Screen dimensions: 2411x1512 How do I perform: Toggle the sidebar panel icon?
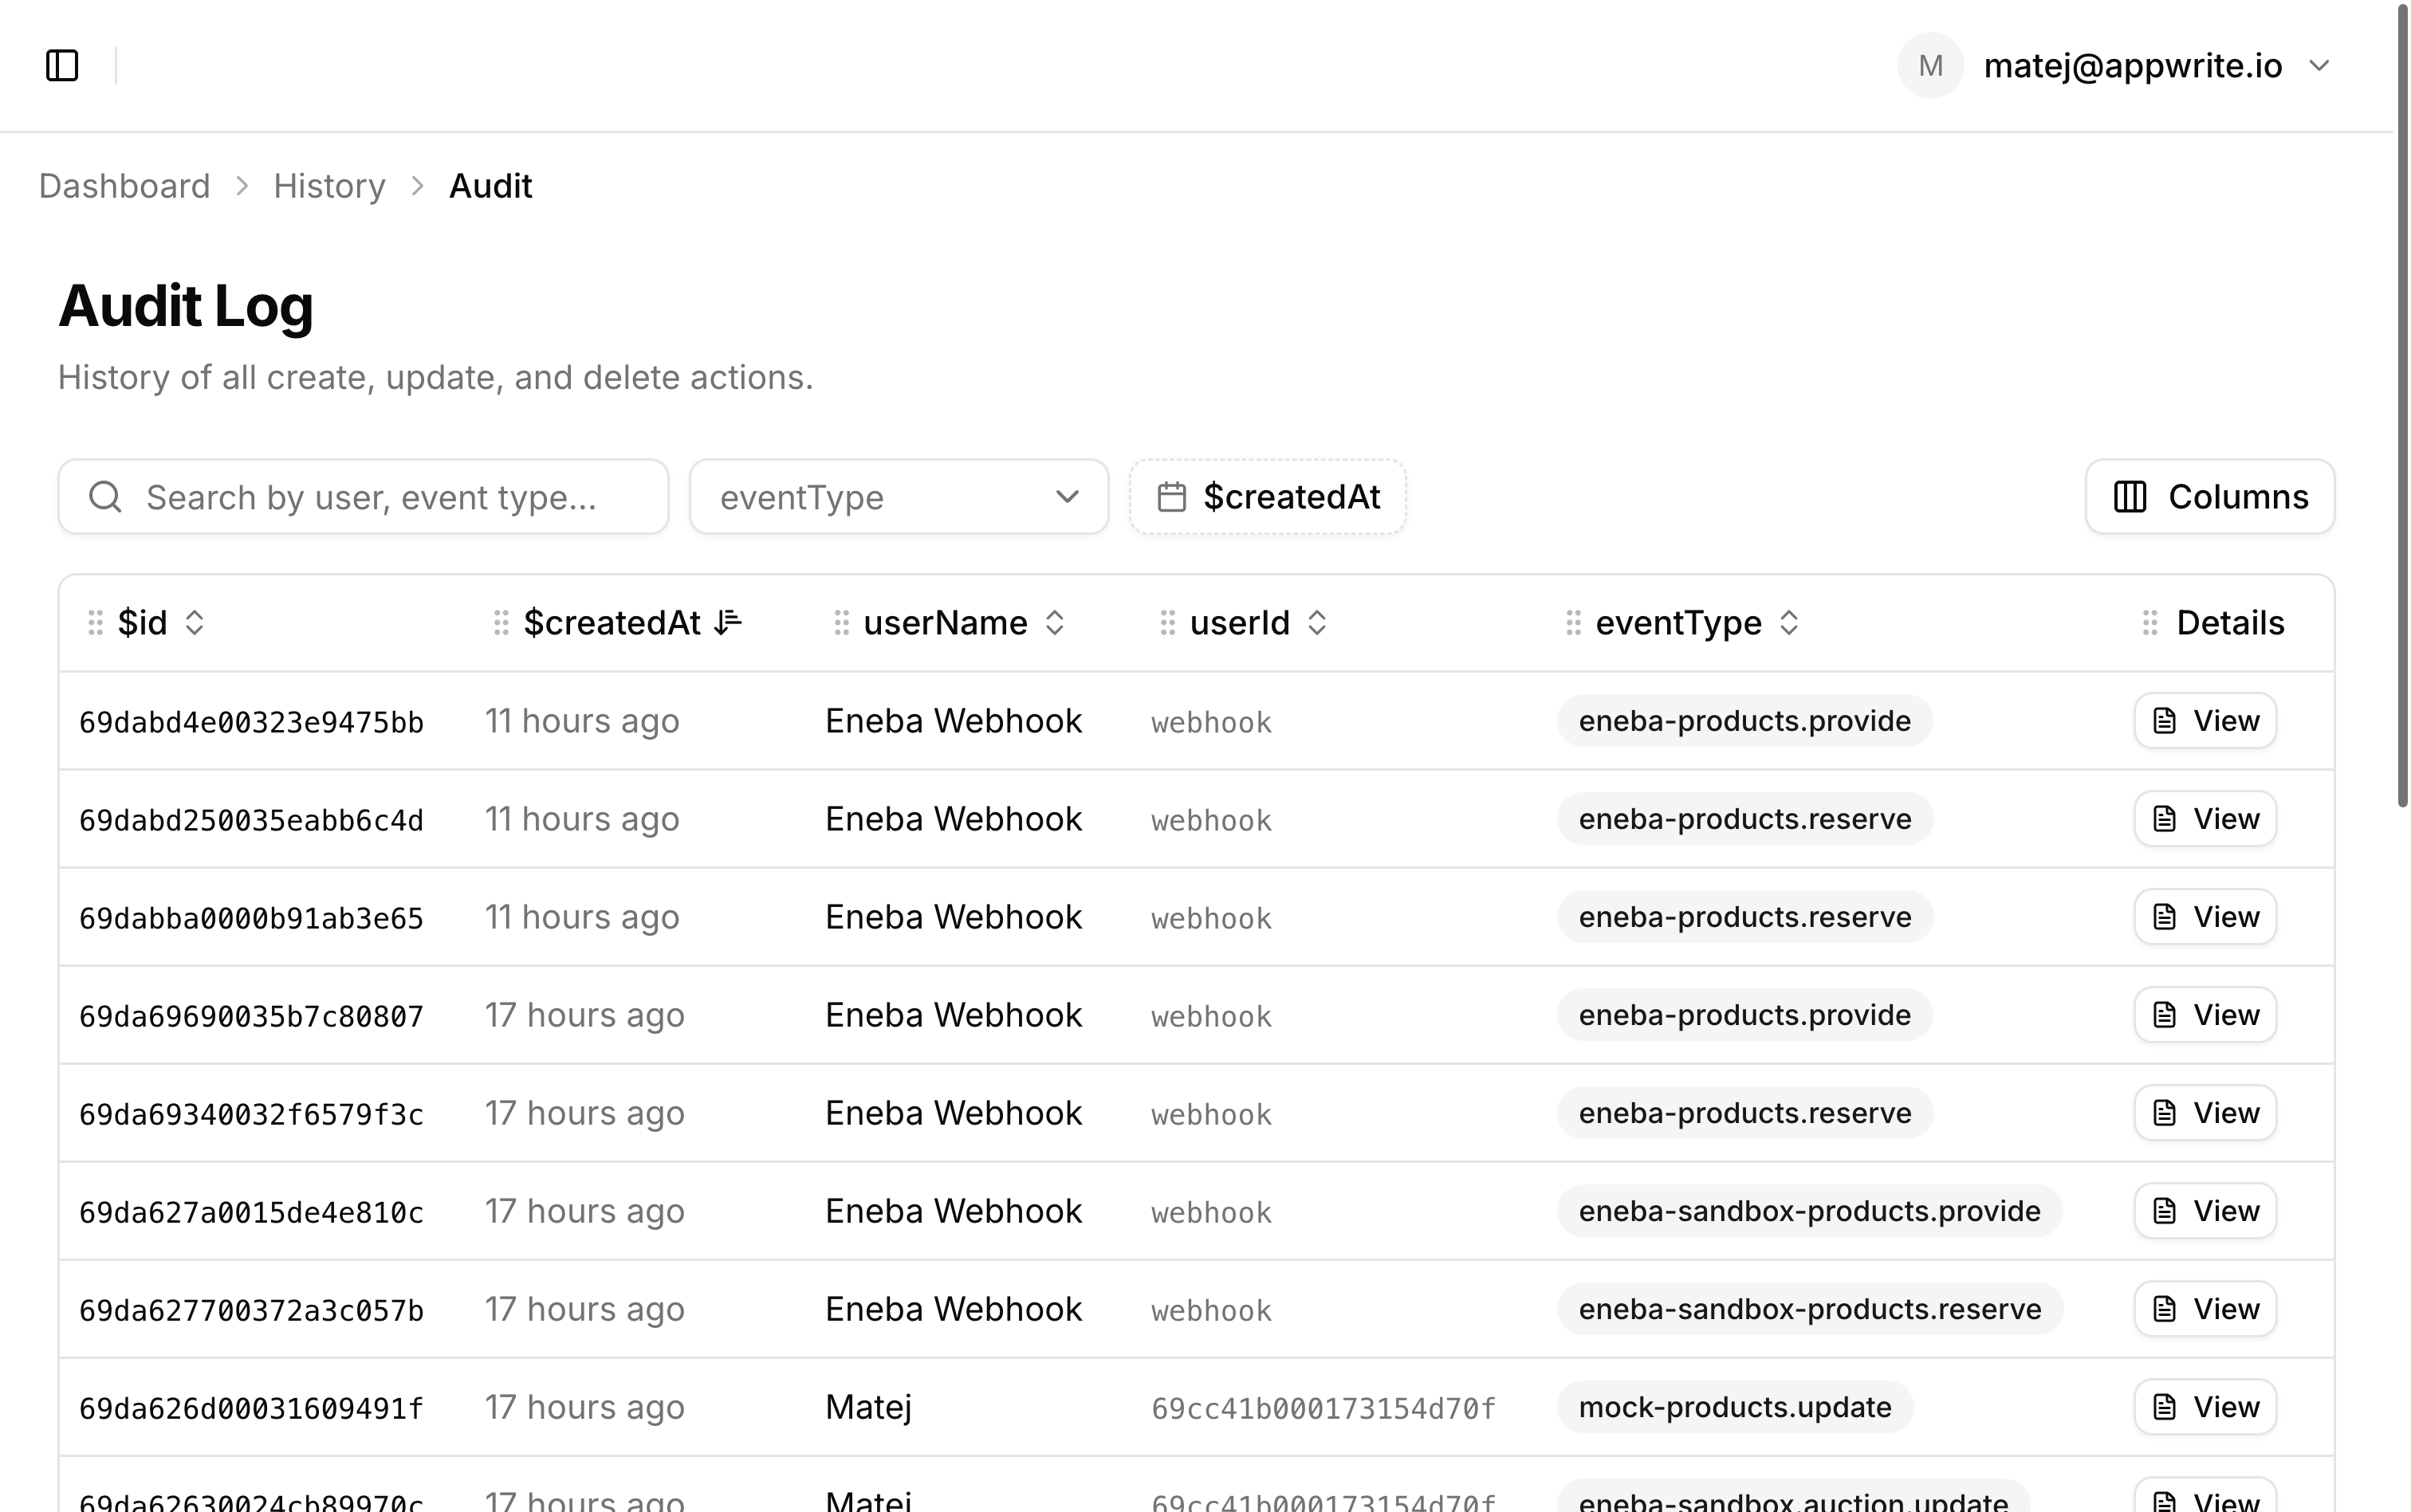pyautogui.click(x=62, y=66)
